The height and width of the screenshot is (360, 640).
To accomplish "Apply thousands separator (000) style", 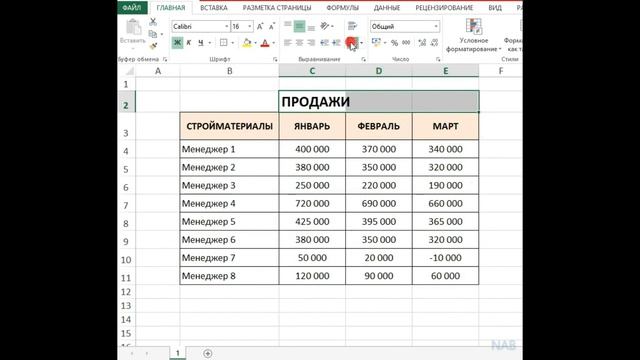I will (406, 42).
